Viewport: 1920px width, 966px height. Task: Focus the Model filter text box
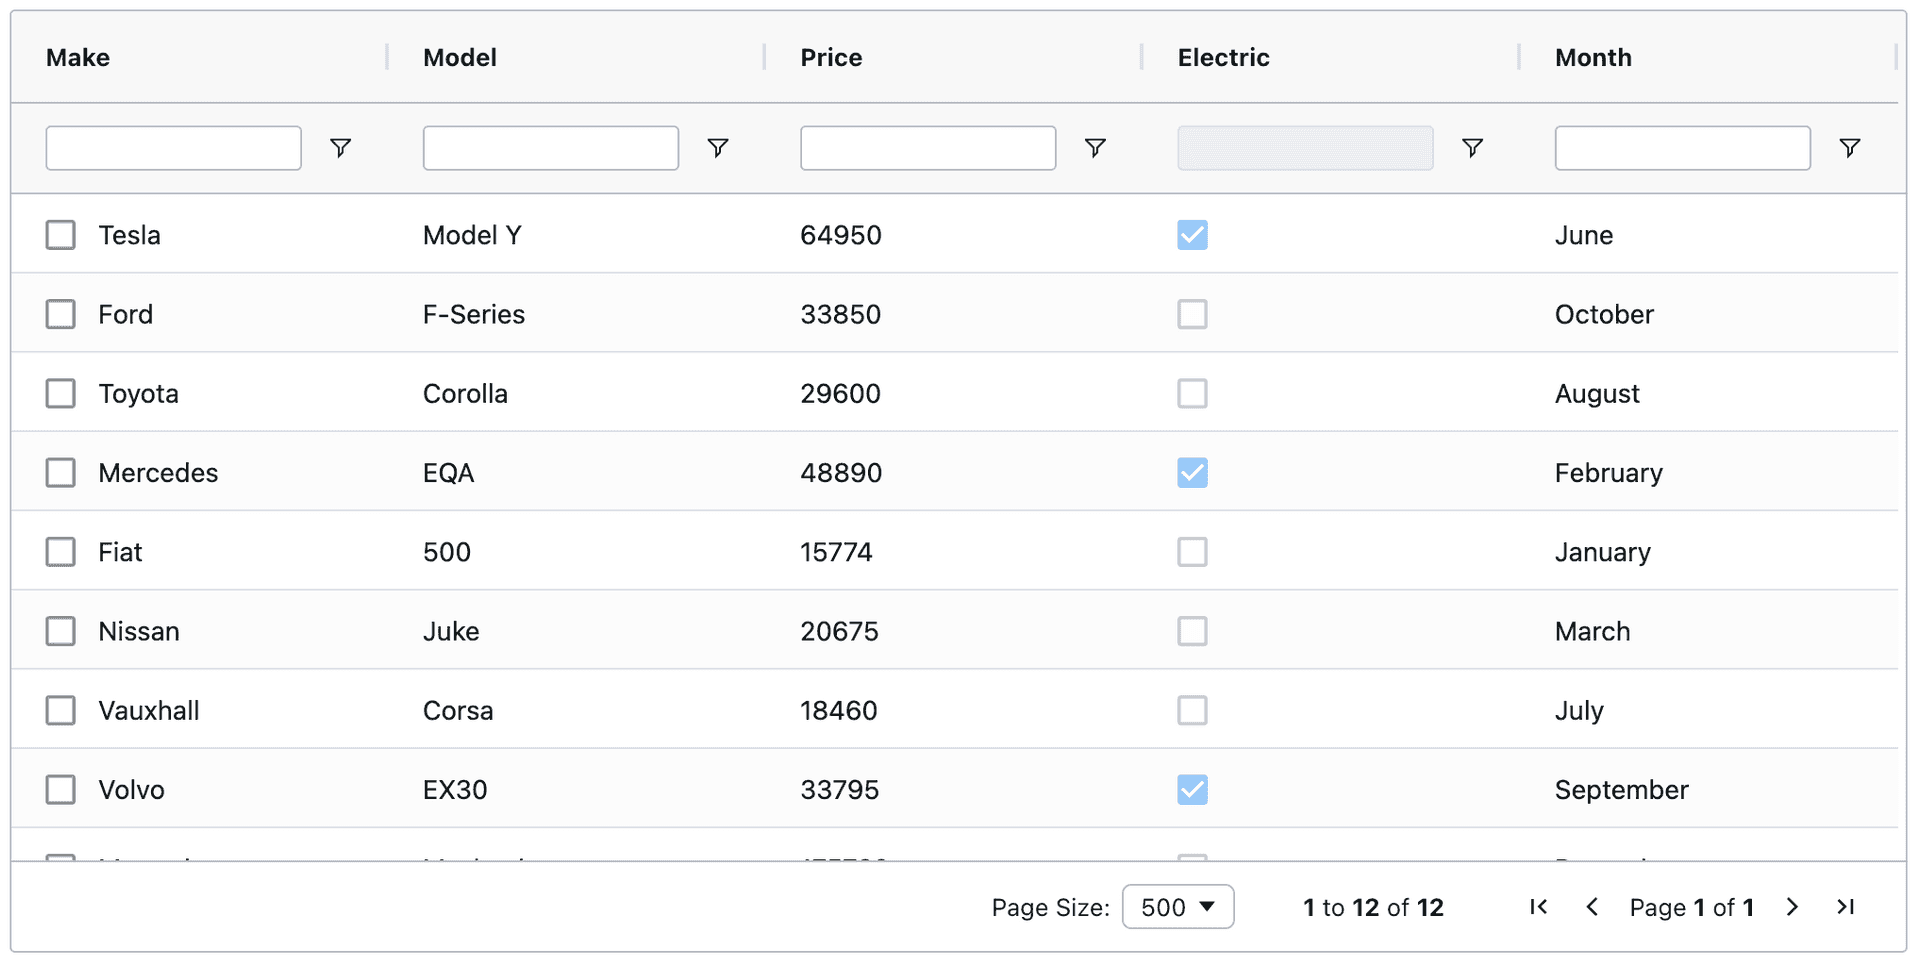[551, 148]
